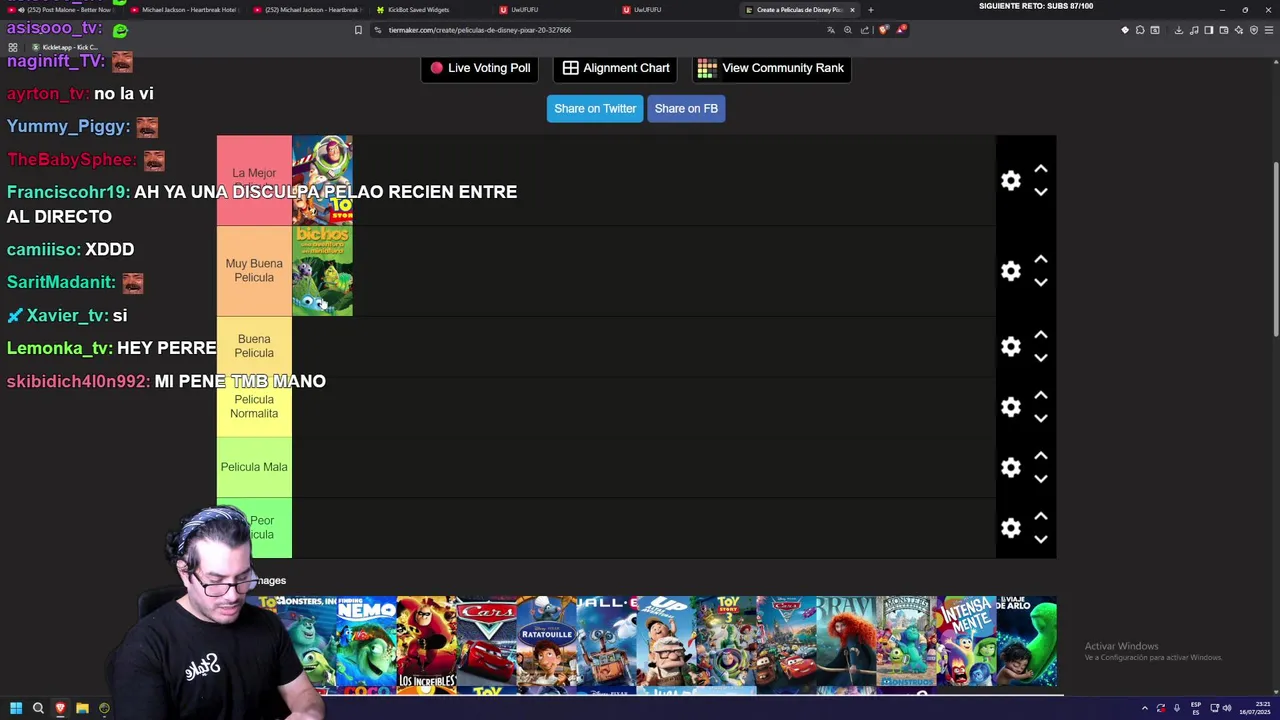1280x720 pixels.
Task: Click the yellow Buena Pelicula label
Action: 254,346
